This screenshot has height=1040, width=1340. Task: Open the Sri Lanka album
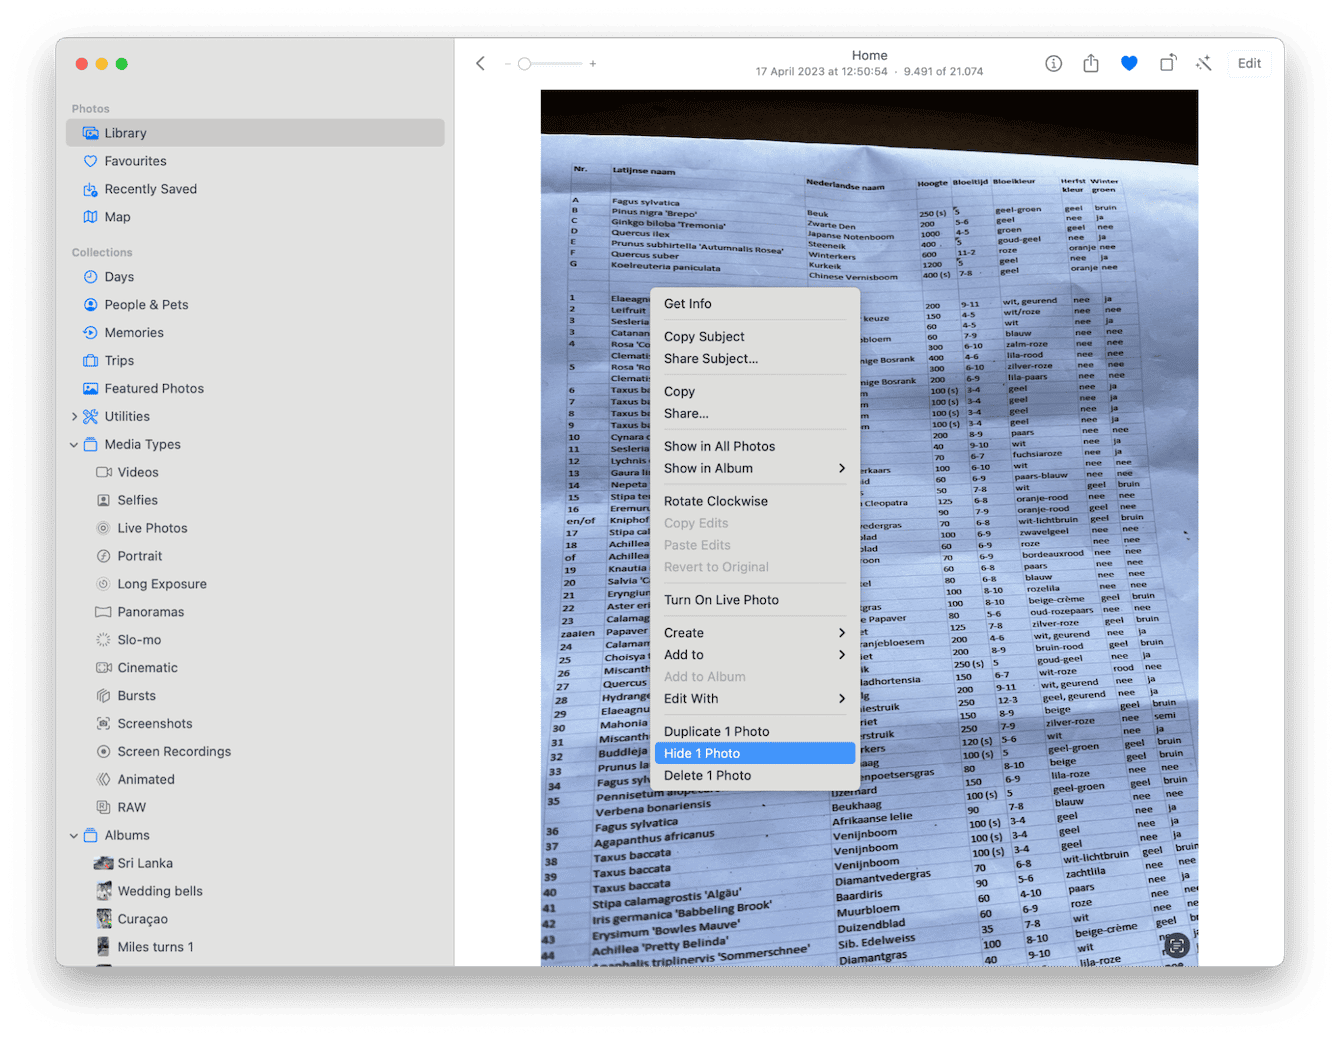(144, 862)
